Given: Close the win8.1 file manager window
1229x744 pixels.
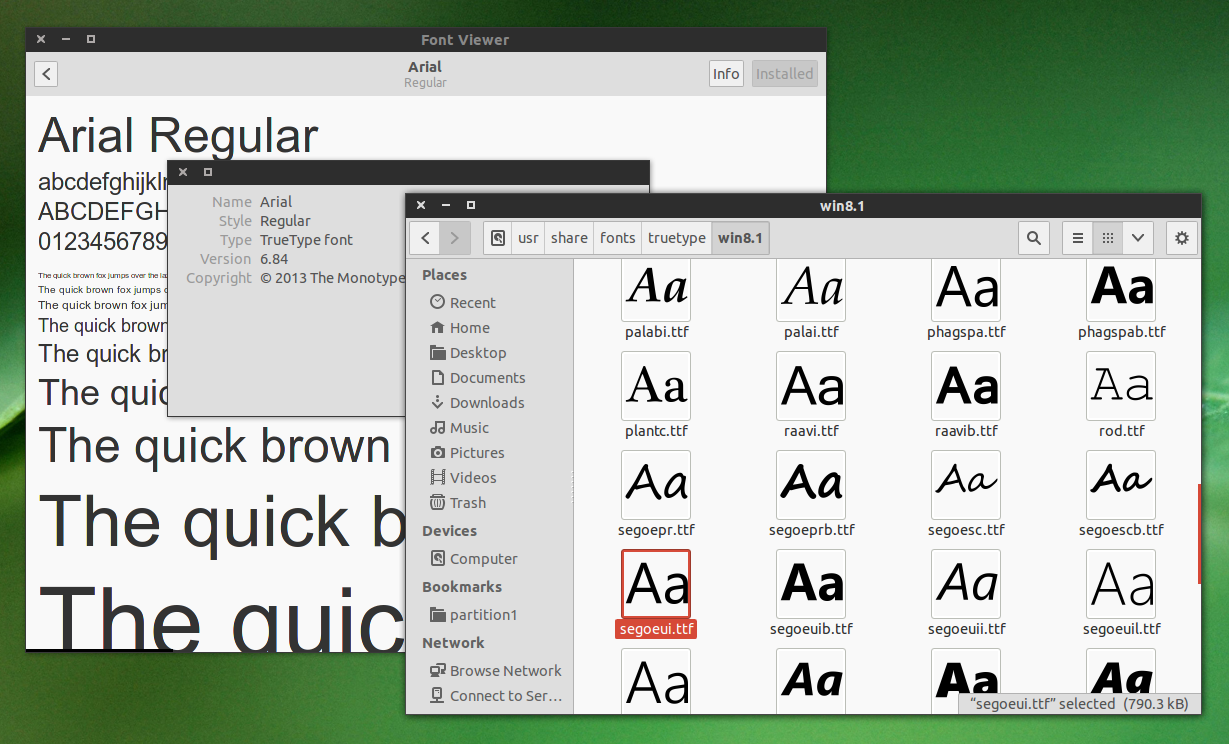Looking at the screenshot, I should click(421, 205).
